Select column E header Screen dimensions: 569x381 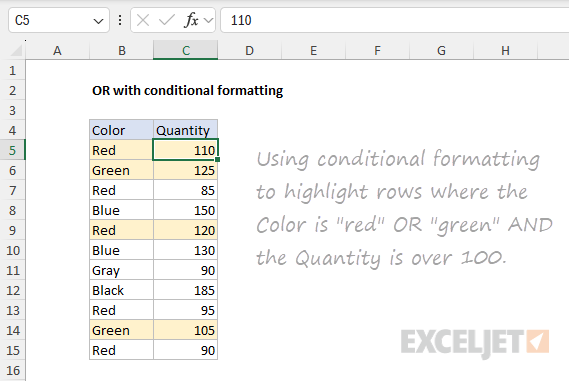coord(314,50)
